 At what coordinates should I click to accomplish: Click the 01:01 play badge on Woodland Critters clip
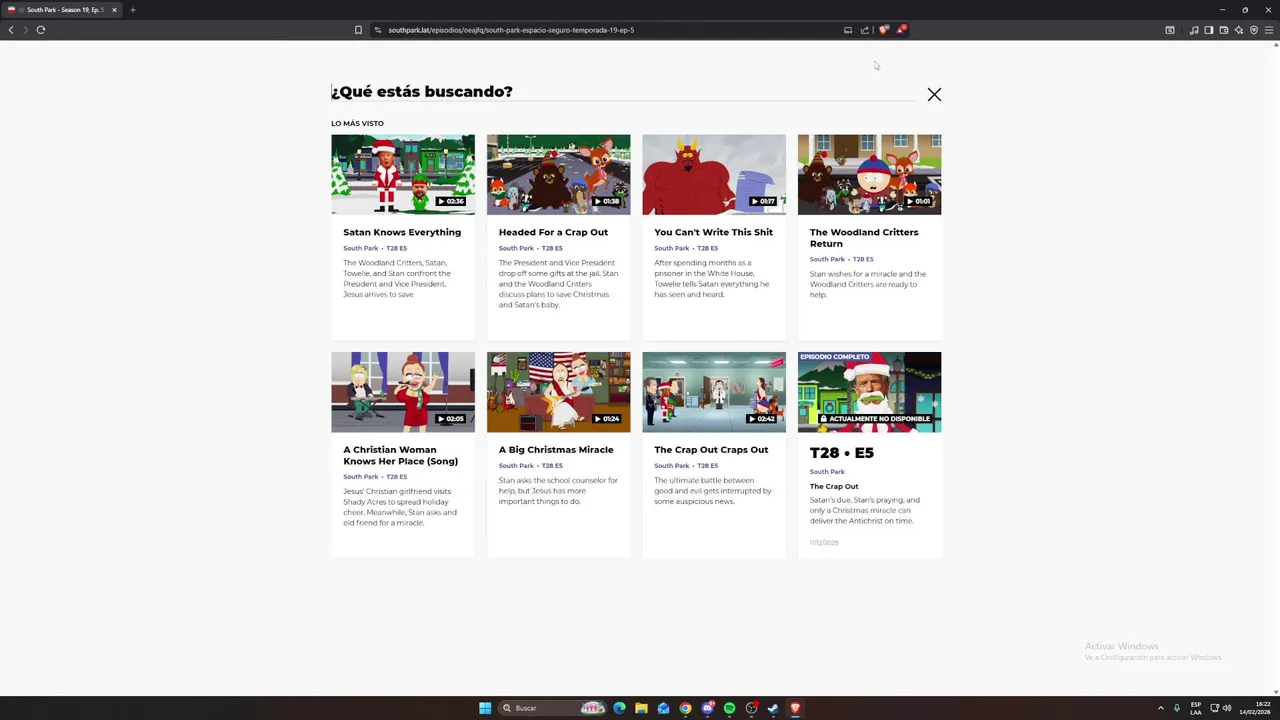pyautogui.click(x=918, y=201)
